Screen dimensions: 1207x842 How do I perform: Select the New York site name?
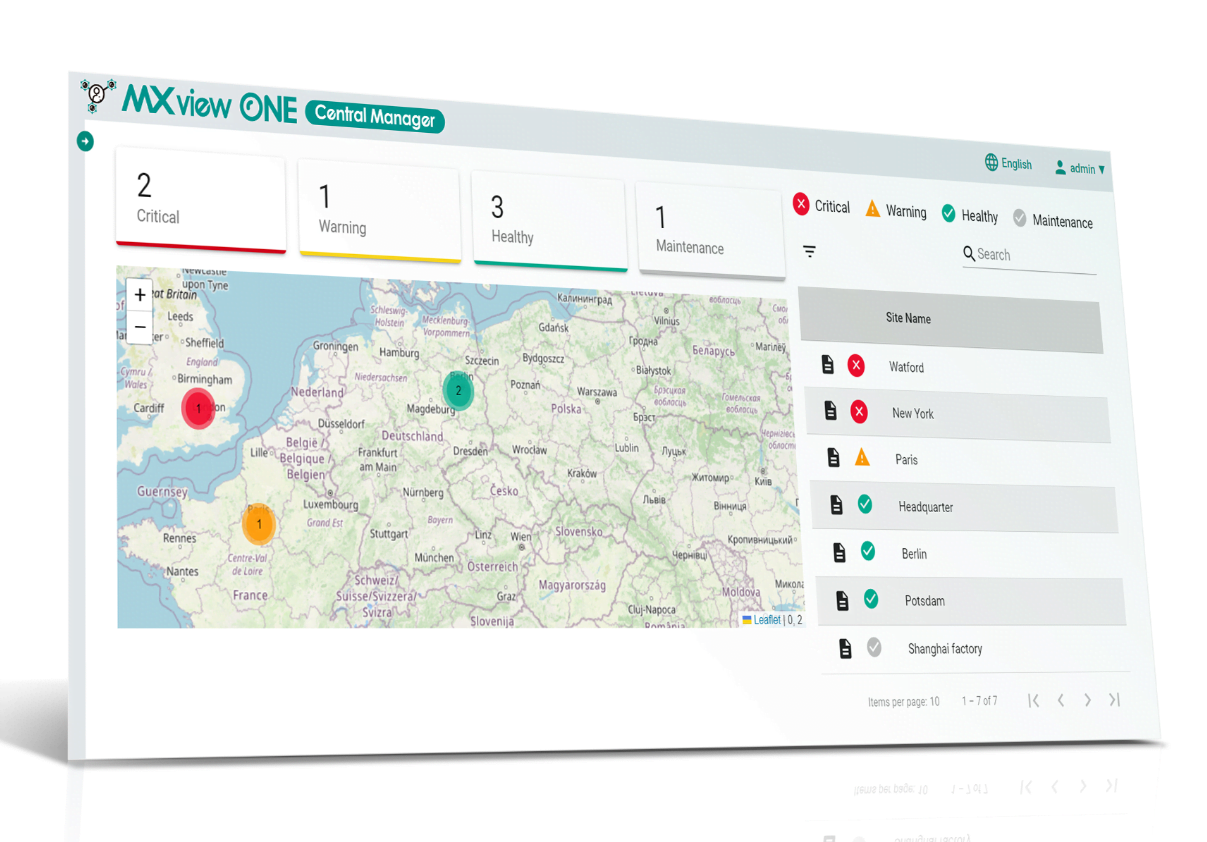pyautogui.click(x=913, y=413)
